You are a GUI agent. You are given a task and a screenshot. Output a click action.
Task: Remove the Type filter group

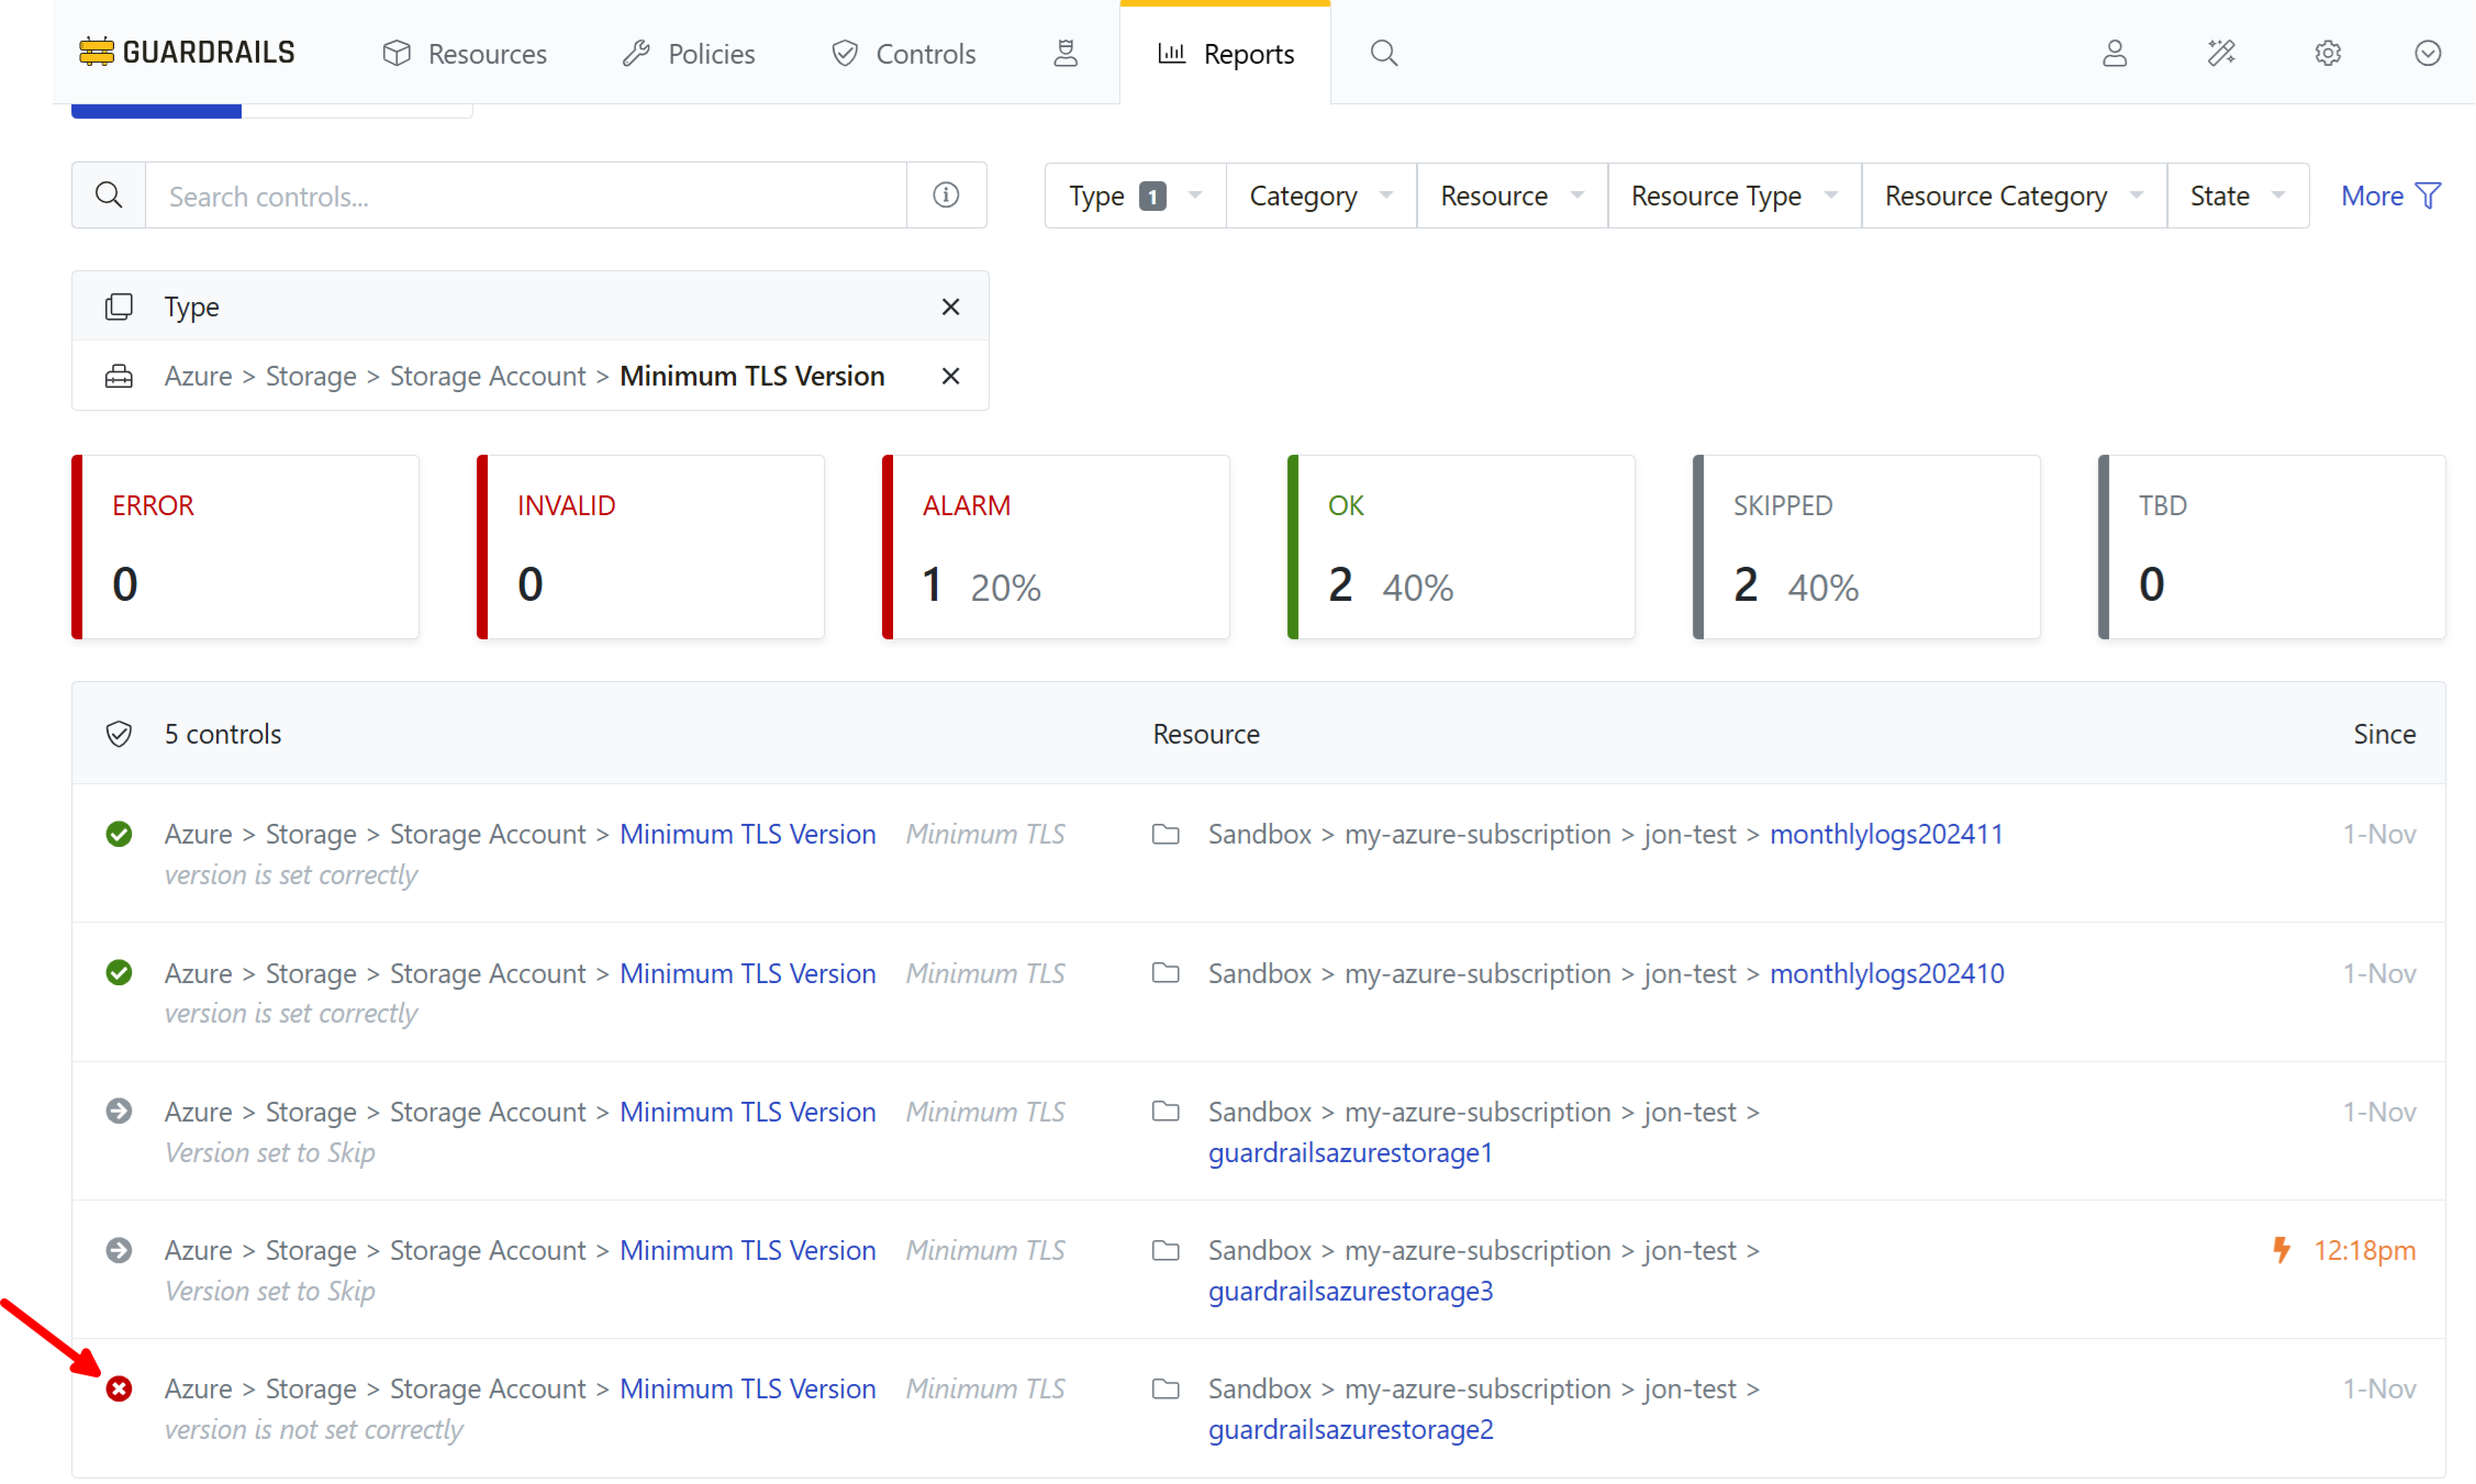coord(950,307)
